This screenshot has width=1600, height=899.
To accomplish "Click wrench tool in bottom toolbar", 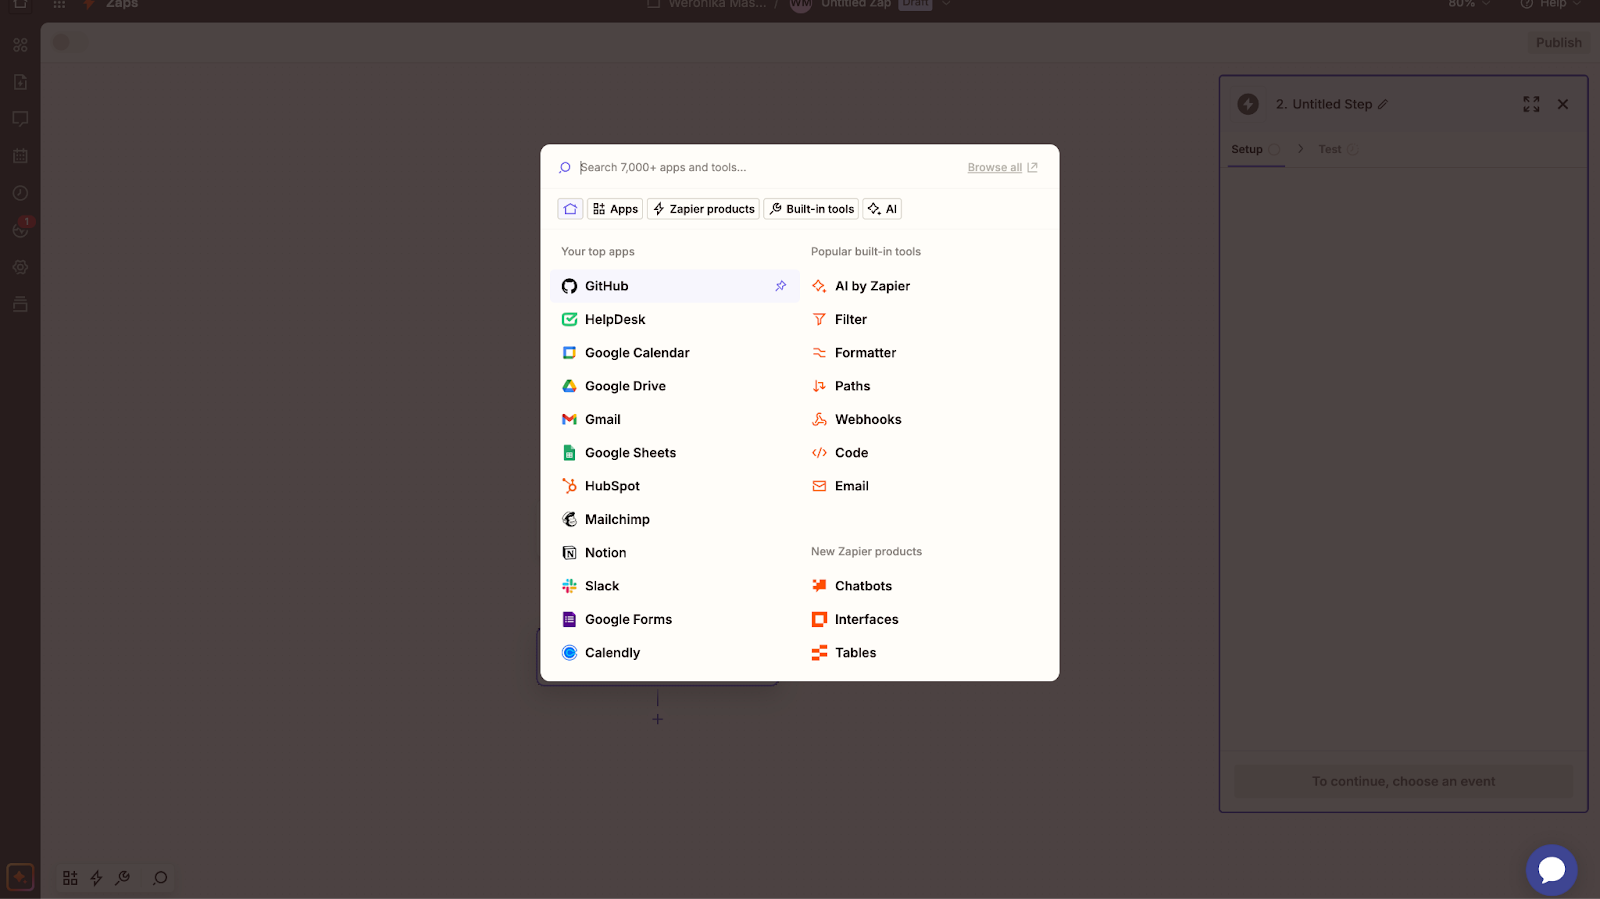I will click(123, 878).
